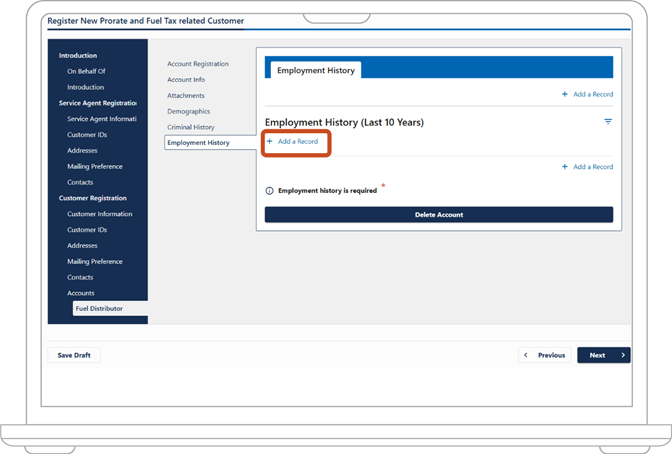The width and height of the screenshot is (672, 454).
Task: Click the Save Draft button
Action: pos(74,355)
